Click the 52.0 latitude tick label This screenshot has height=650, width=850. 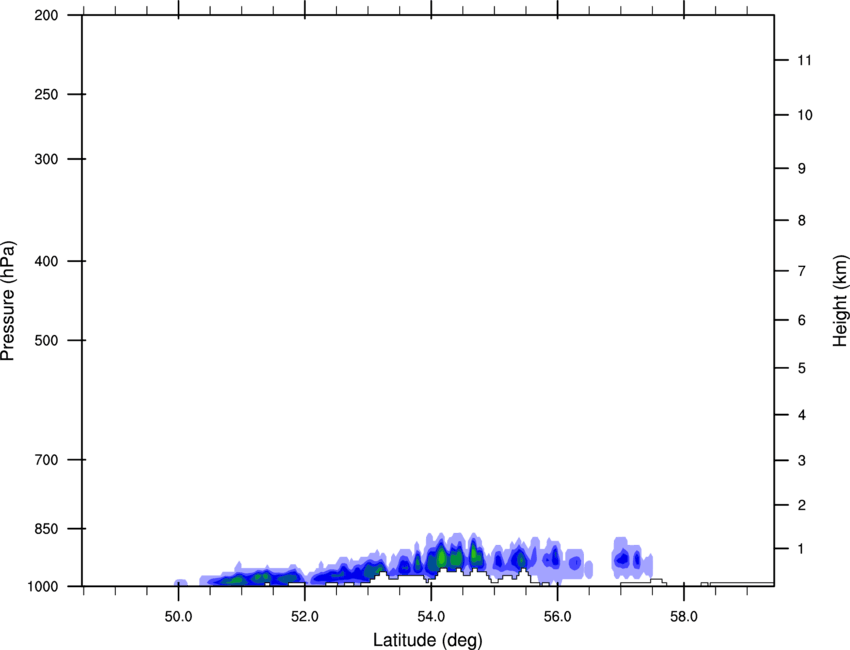pos(305,617)
